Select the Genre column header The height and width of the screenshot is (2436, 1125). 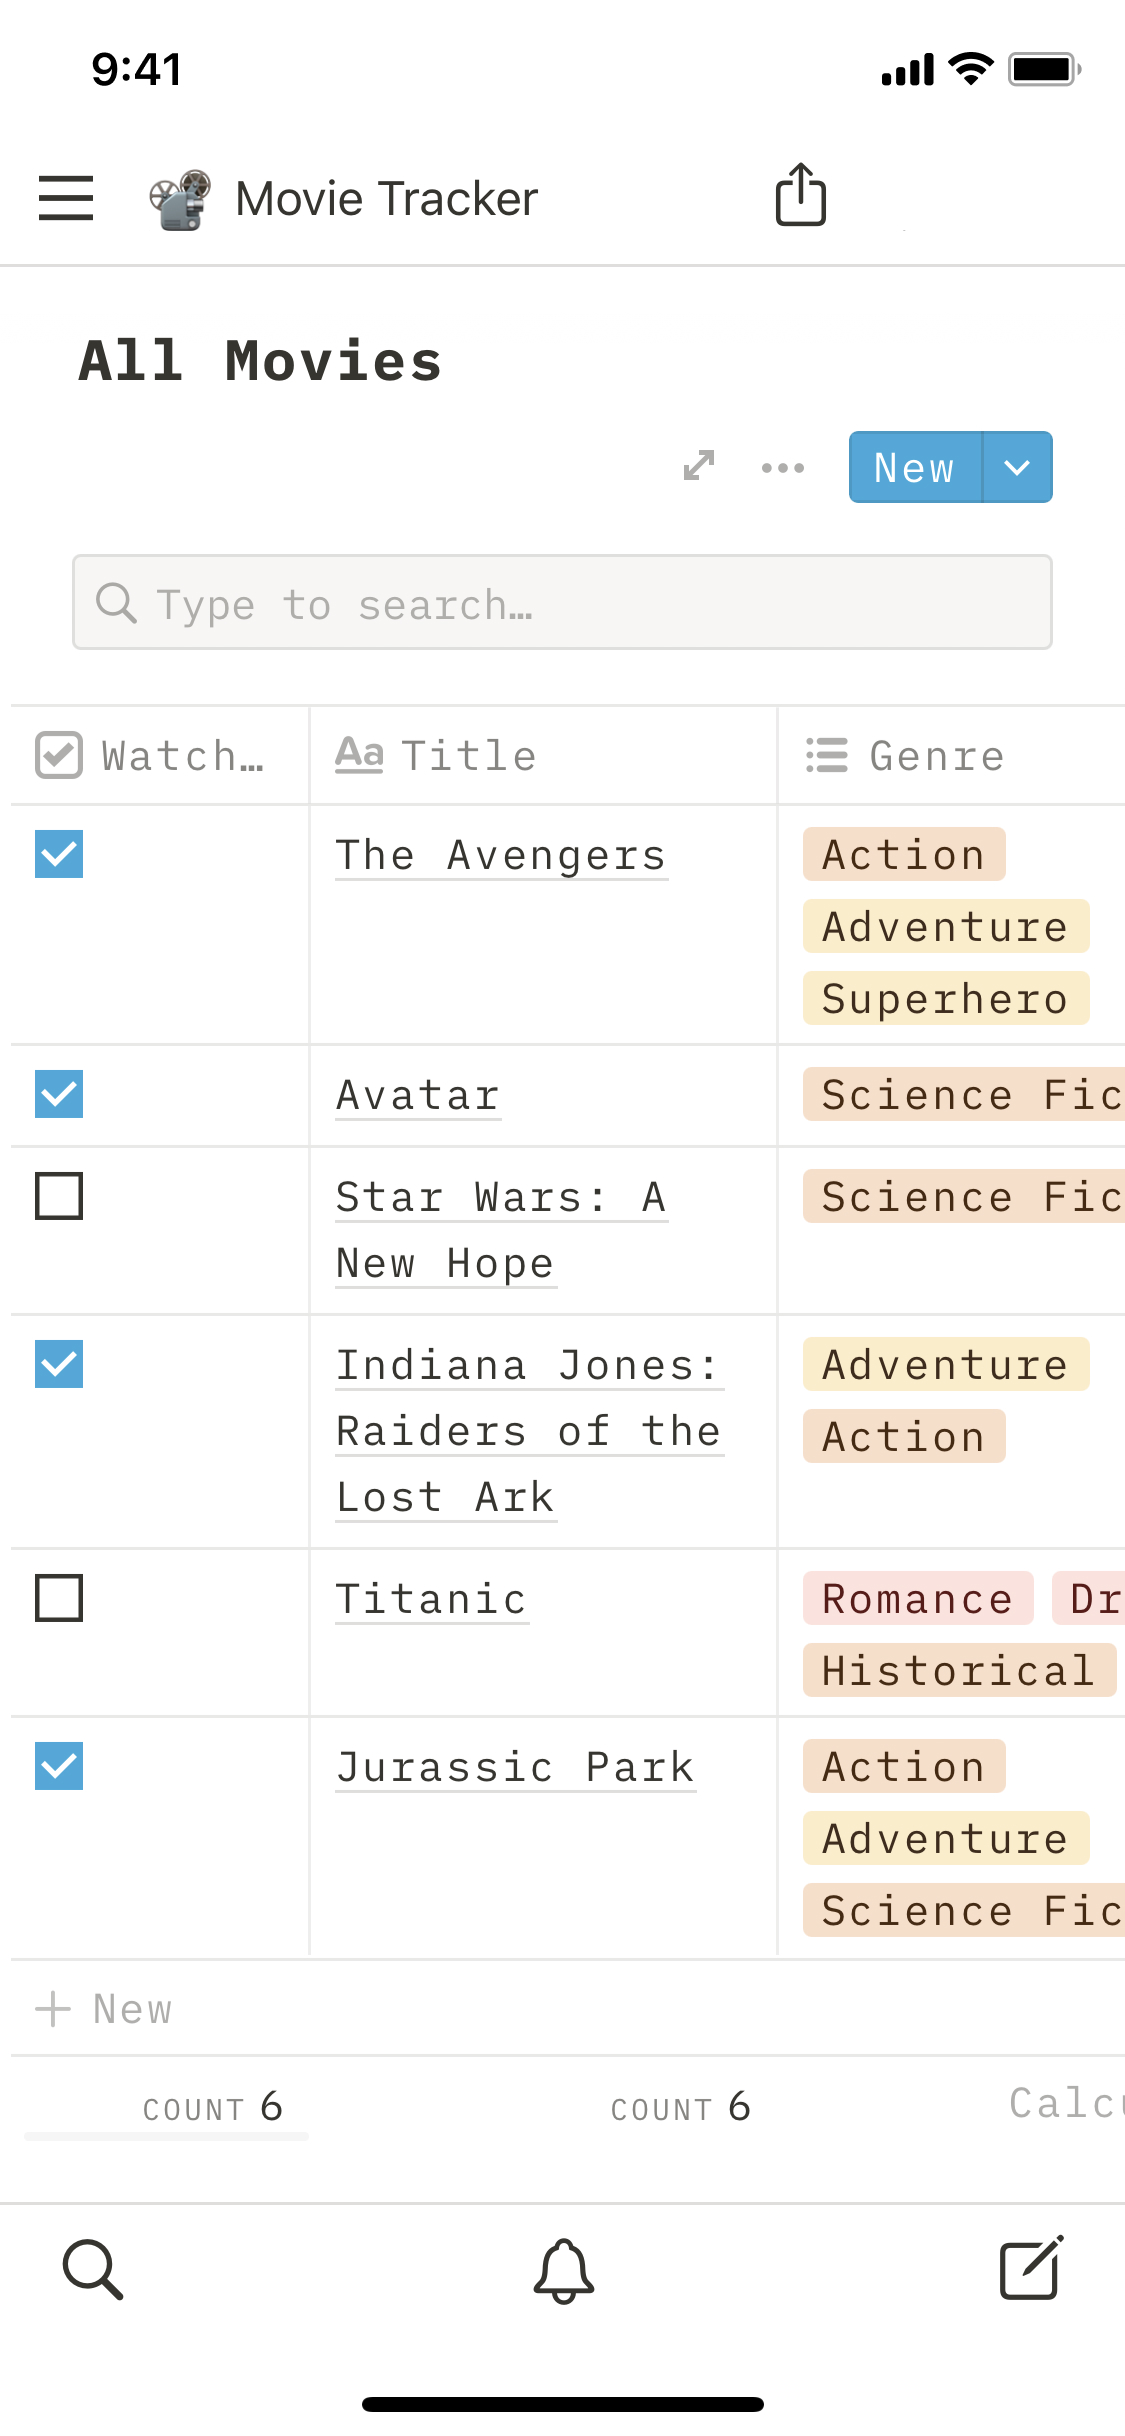tap(935, 756)
